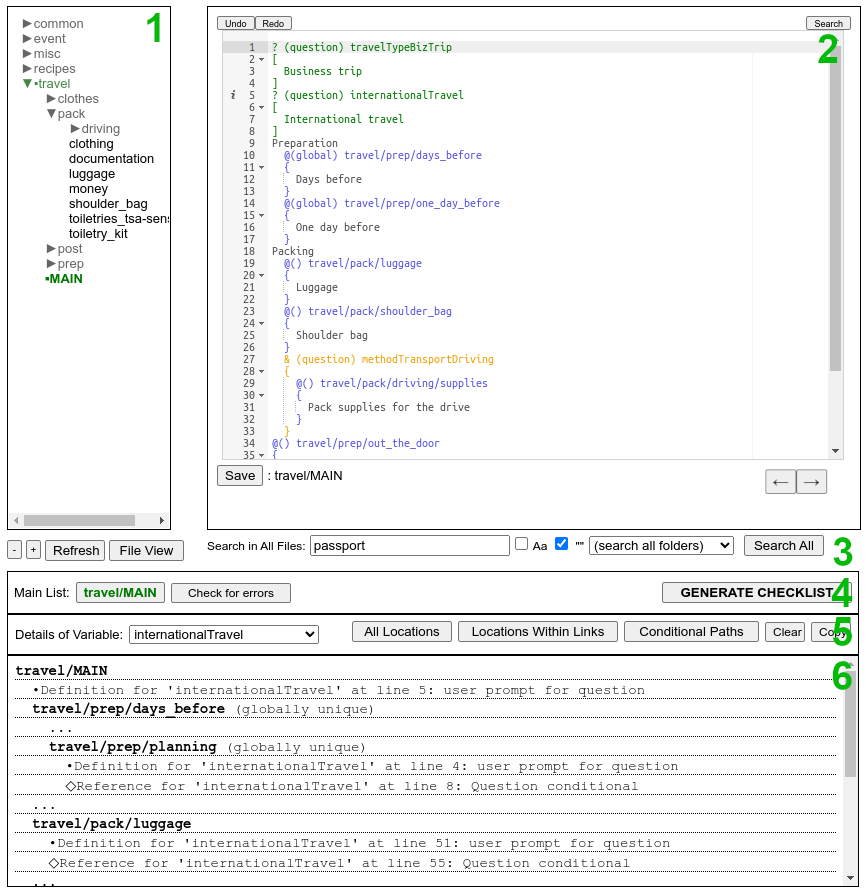866x894 pixels.
Task: Click the back arrow navigation button
Action: [780, 482]
